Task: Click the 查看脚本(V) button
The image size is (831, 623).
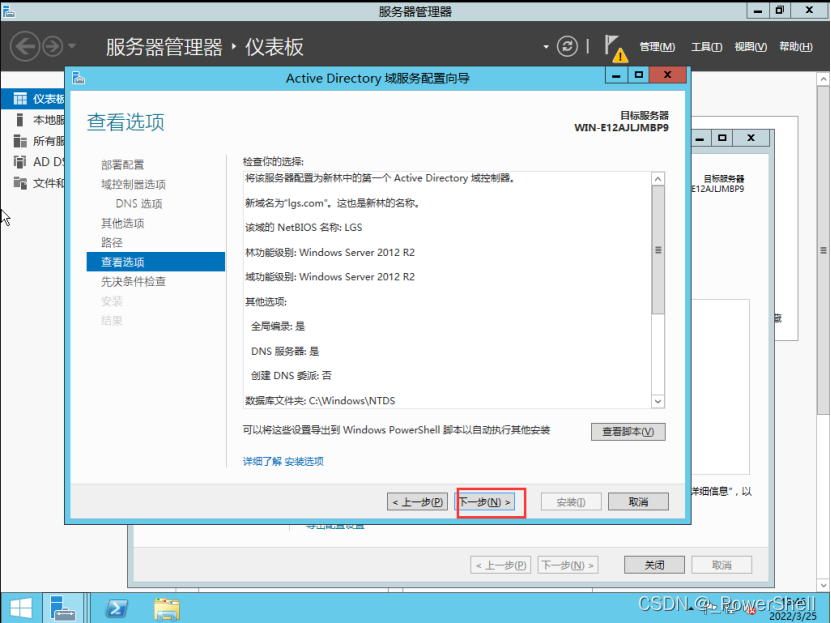Action: pyautogui.click(x=628, y=432)
